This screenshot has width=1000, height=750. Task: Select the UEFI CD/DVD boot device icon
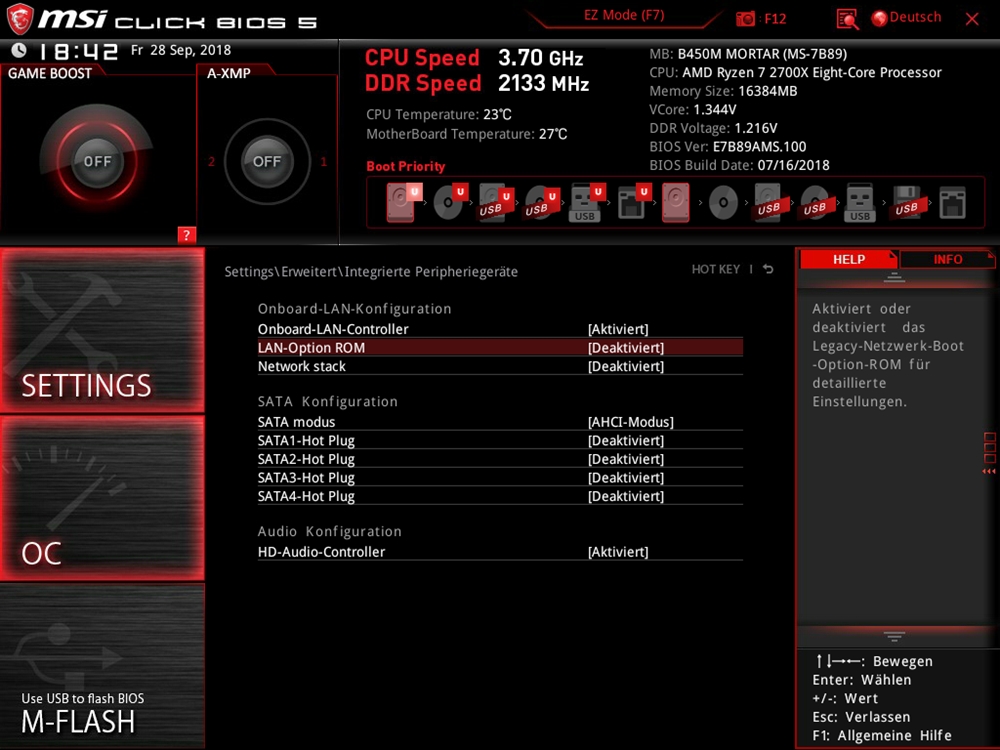point(450,202)
